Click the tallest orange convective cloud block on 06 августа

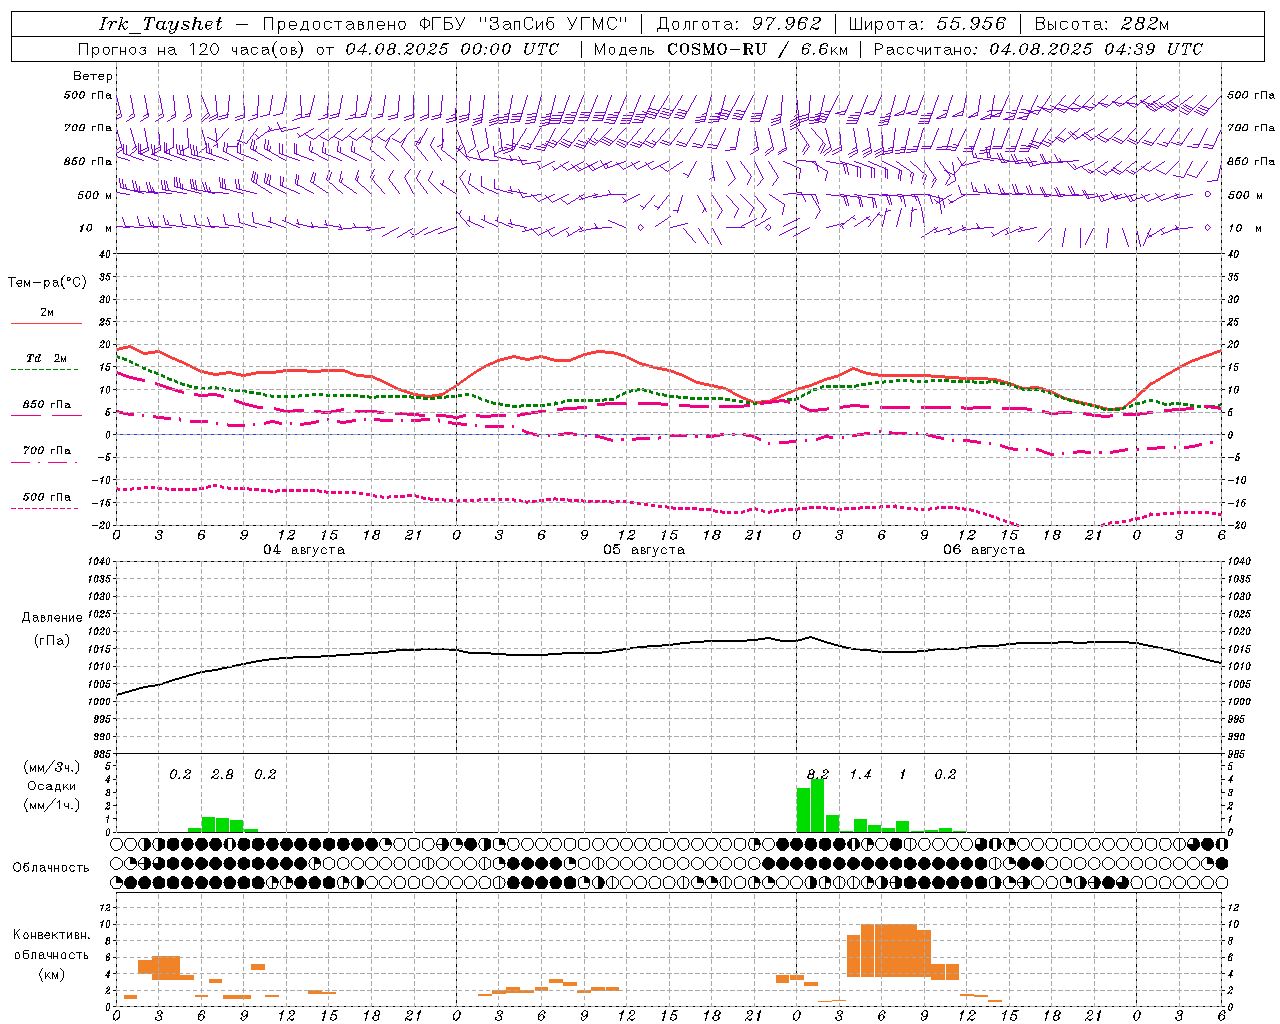(x=888, y=951)
